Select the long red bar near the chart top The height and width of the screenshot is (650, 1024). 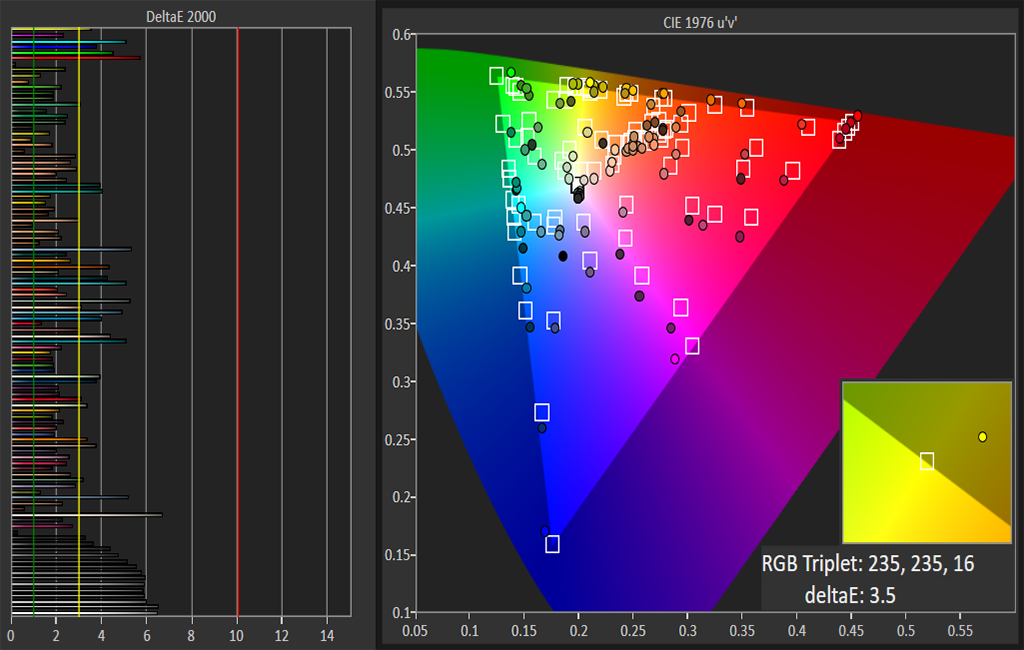pos(76,57)
